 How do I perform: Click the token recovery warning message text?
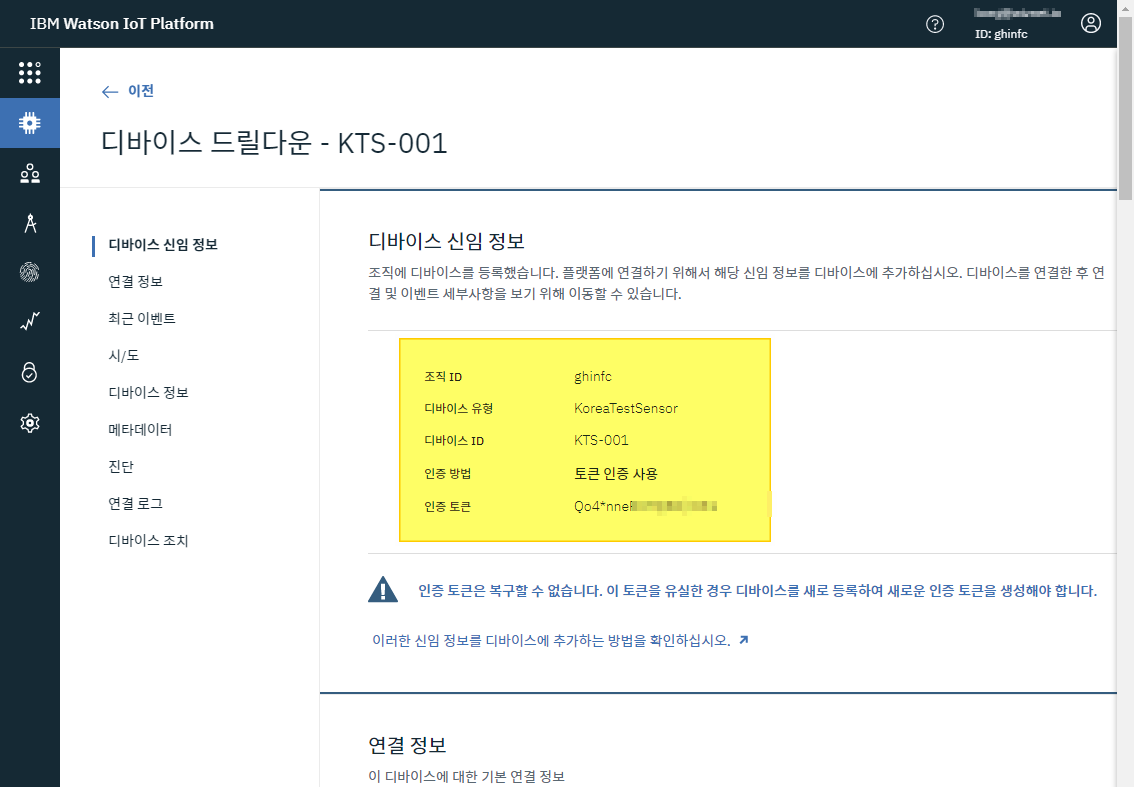click(x=757, y=590)
